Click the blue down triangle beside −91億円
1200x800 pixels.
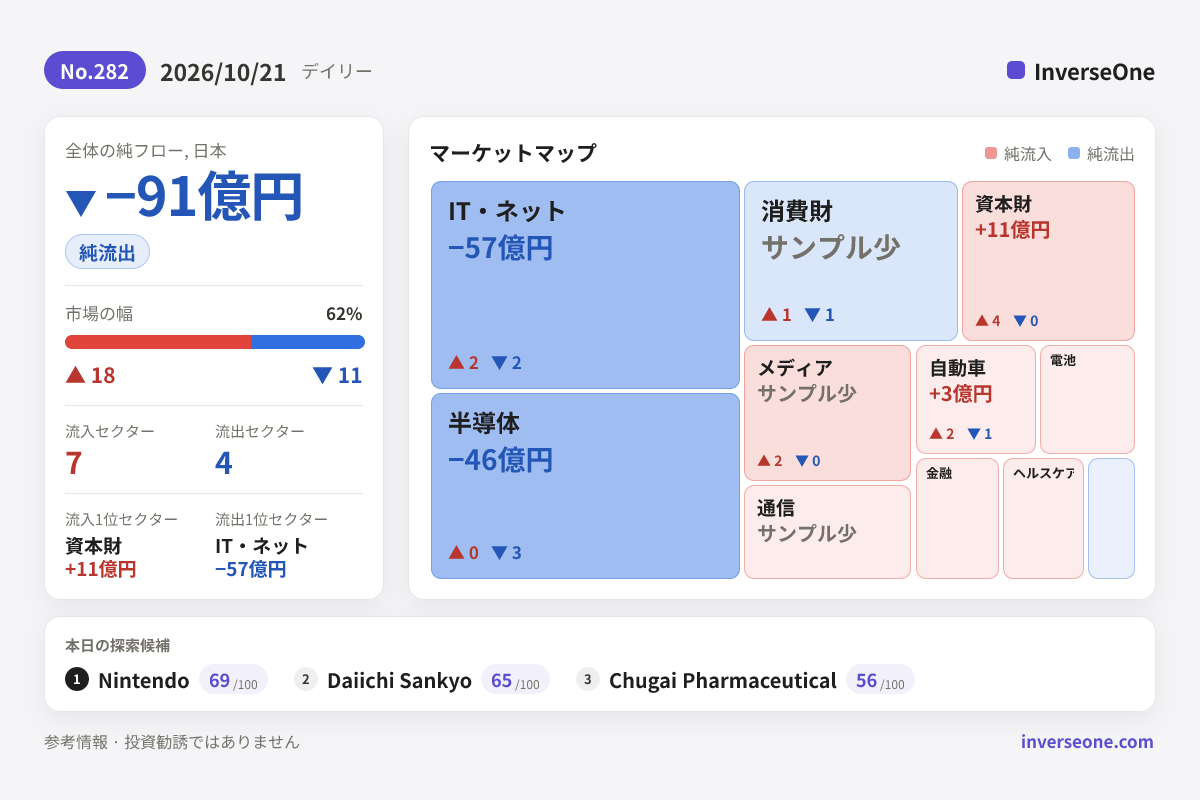click(80, 203)
